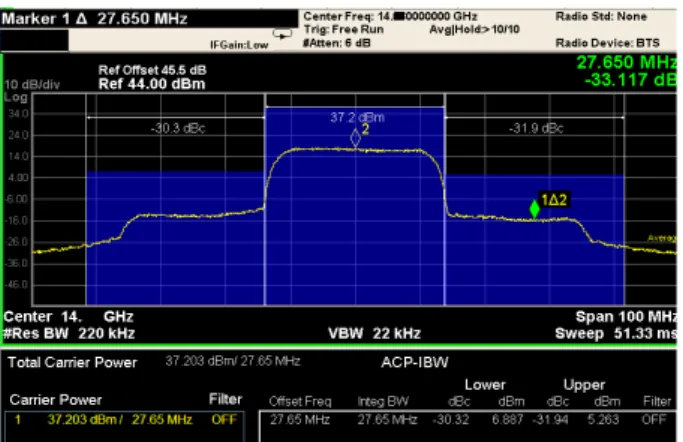Click the -31.9 dBc upper offset label
Screen dimensions: 683x442
click(536, 128)
